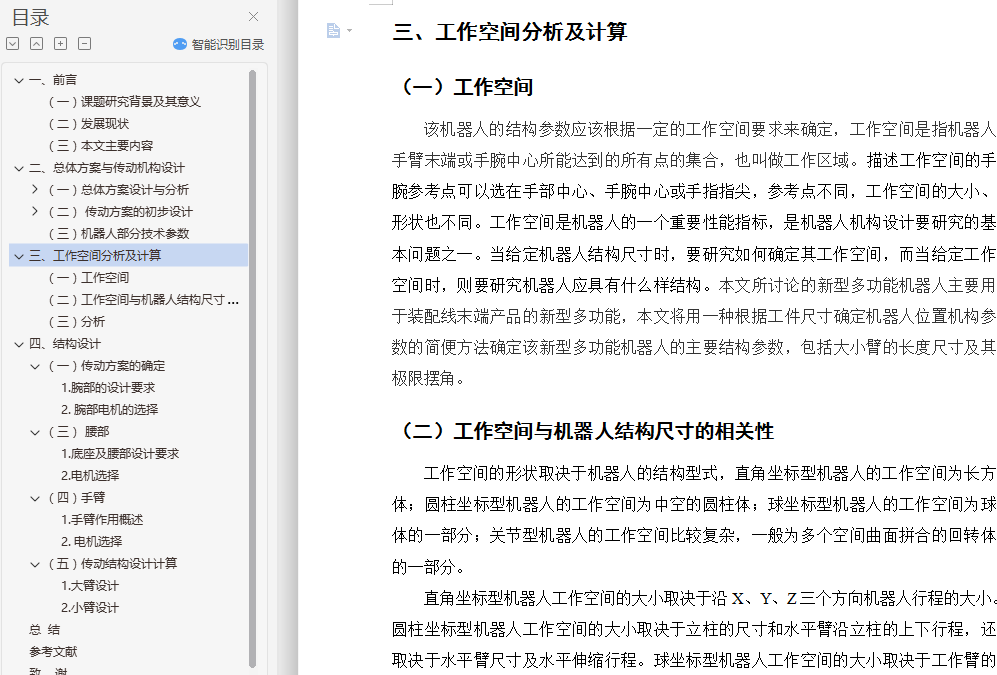
Task: Go to 一、前言 heading
Action: [53, 80]
